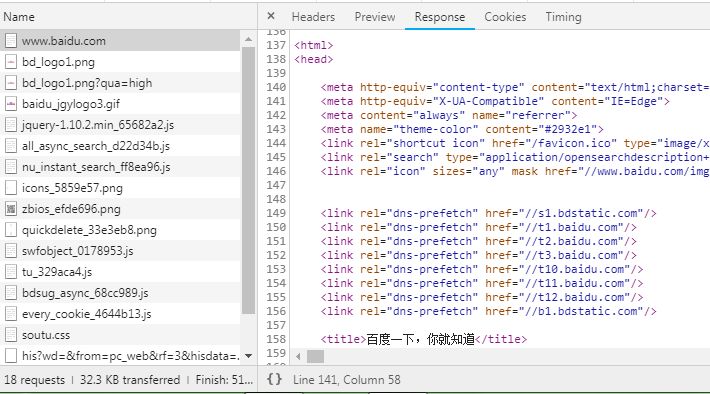Select the www.baidu.com request

120,41
